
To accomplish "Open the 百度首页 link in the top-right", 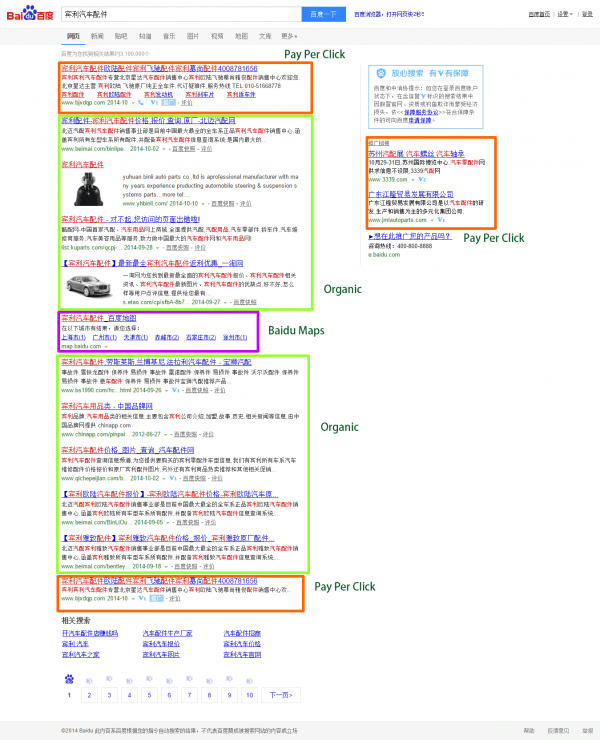I will 539,14.
